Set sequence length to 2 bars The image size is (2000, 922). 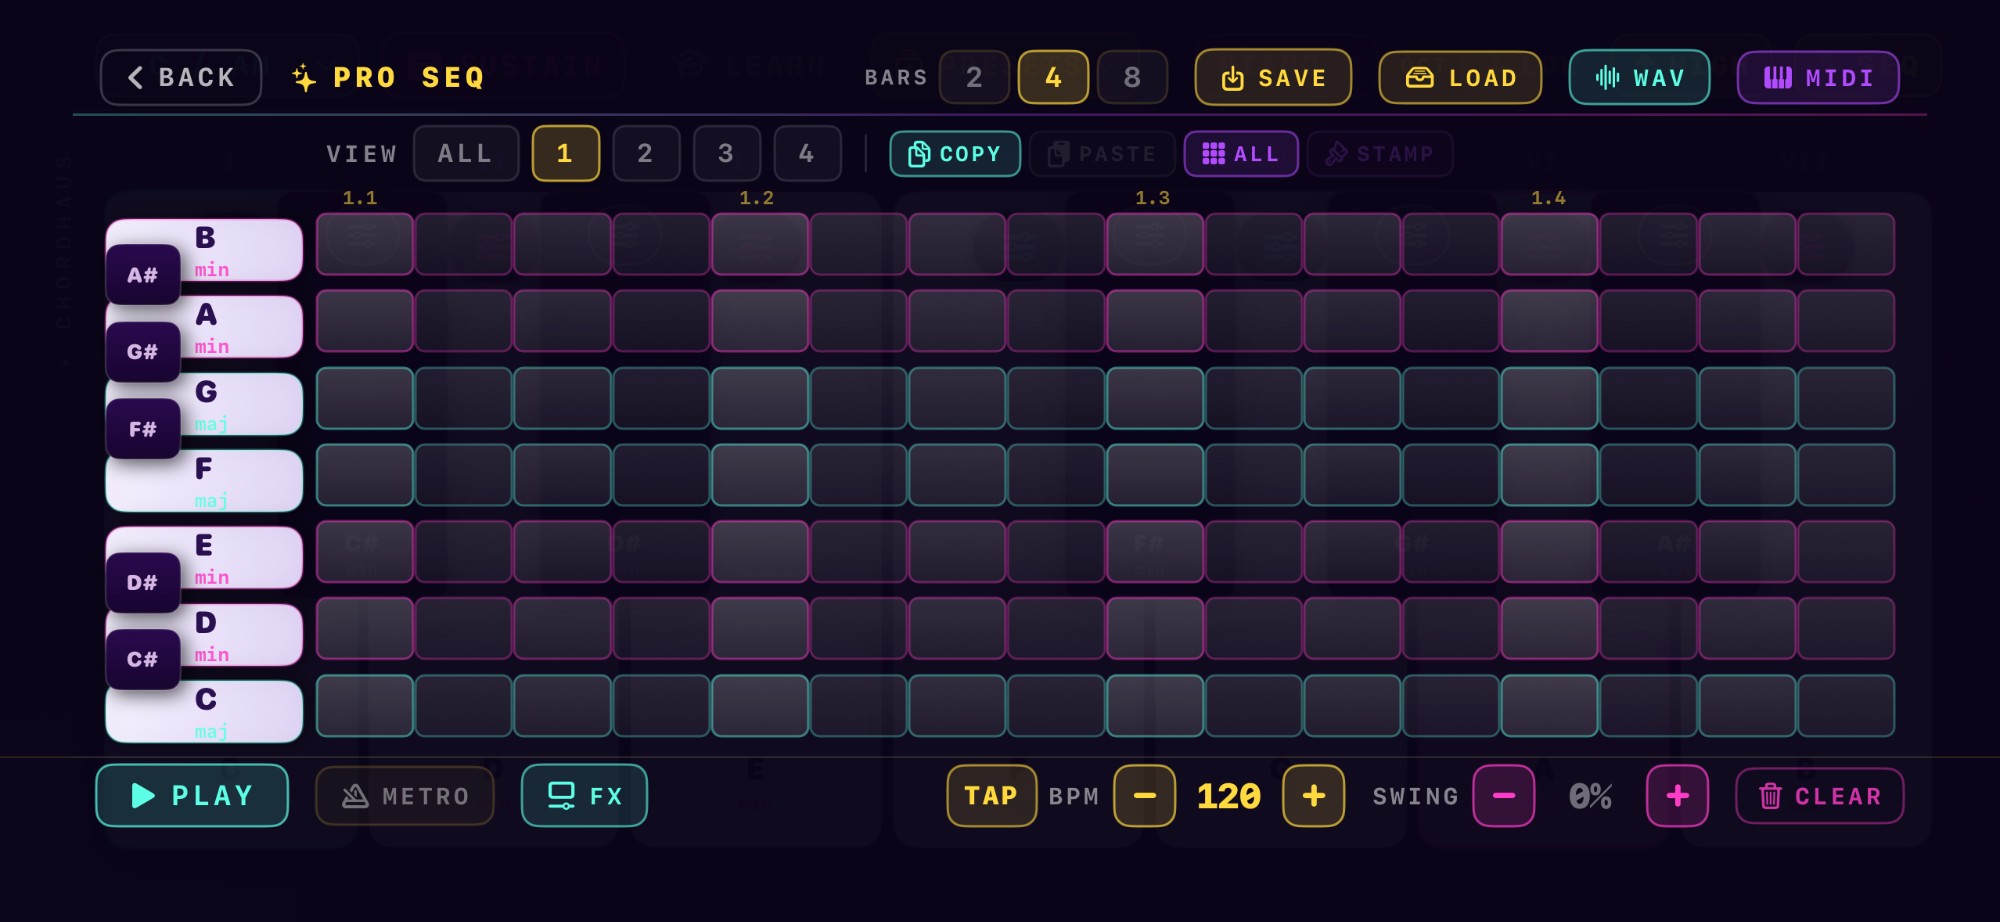click(x=974, y=77)
